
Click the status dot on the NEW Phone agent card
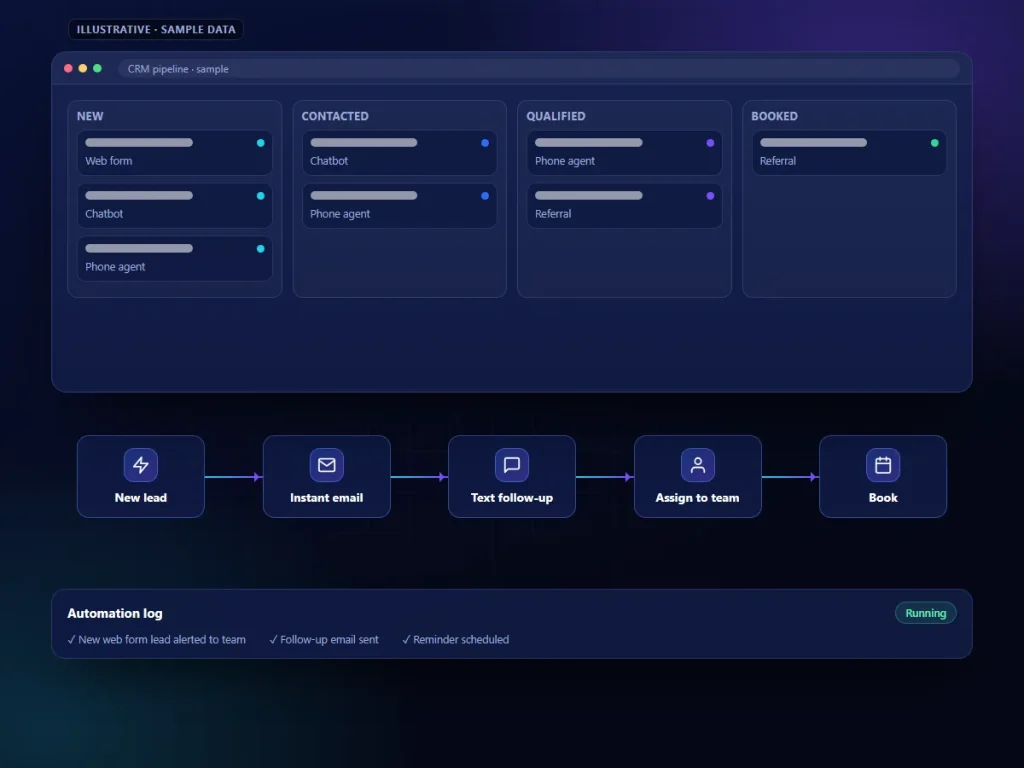coord(261,249)
